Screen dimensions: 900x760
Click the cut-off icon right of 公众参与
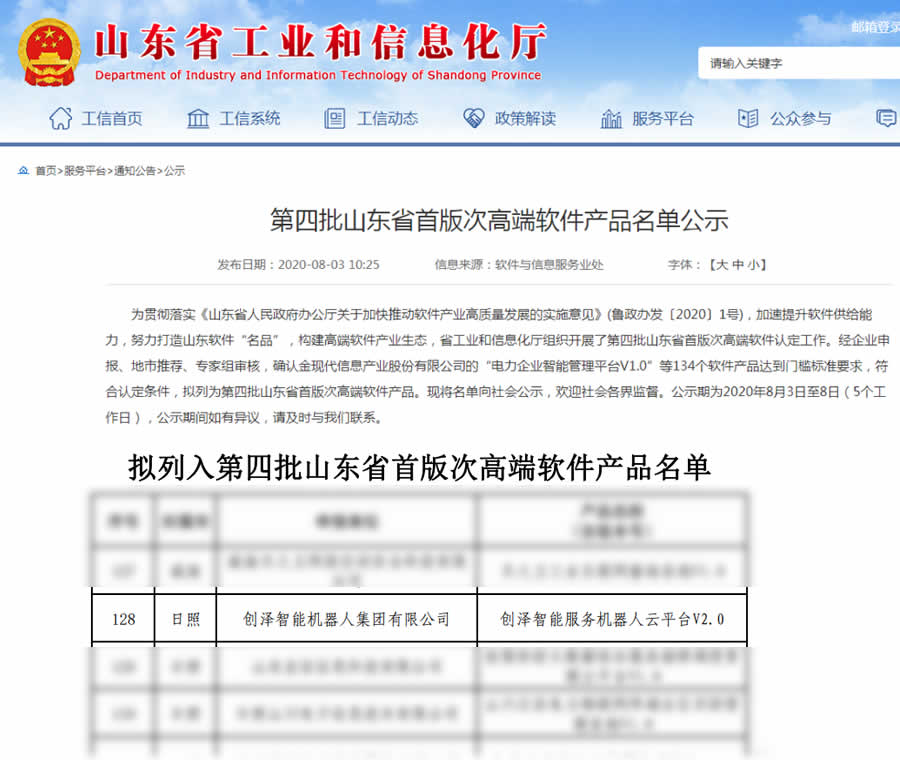click(886, 118)
